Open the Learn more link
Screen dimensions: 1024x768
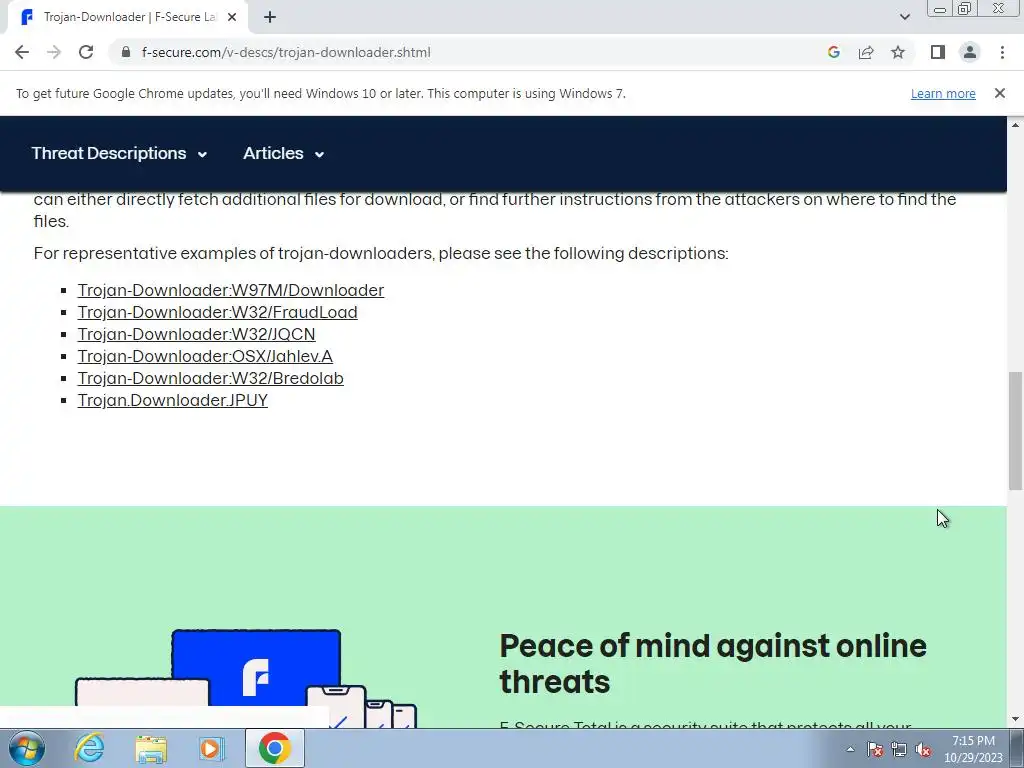pos(943,93)
